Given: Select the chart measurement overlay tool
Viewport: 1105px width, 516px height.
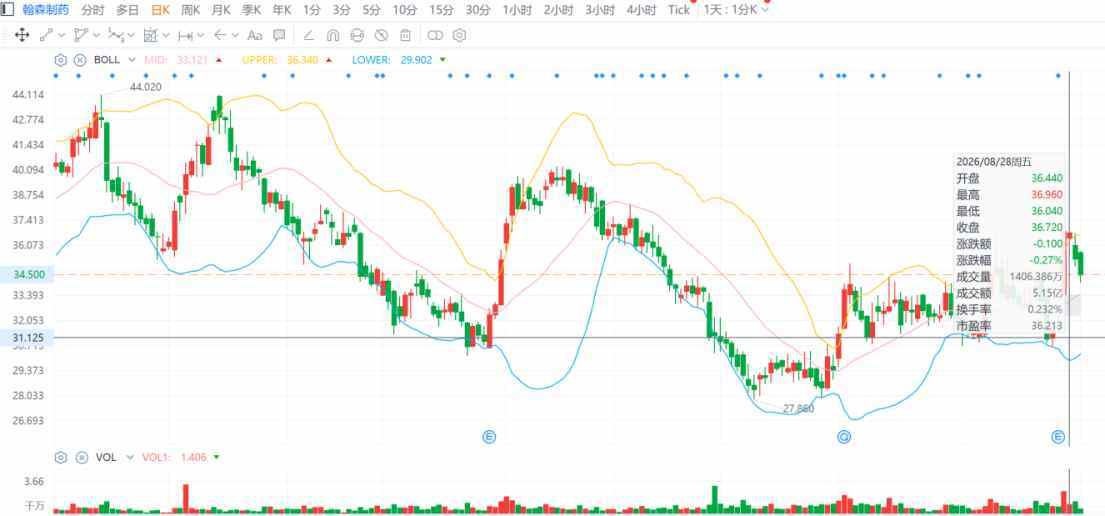Looking at the screenshot, I should (x=150, y=35).
